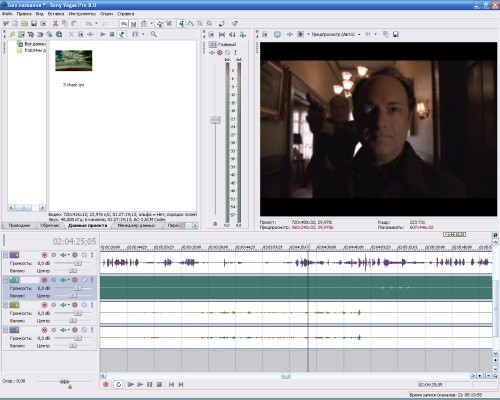
Task: Click the Paste clipboard icon
Action: click(x=74, y=23)
